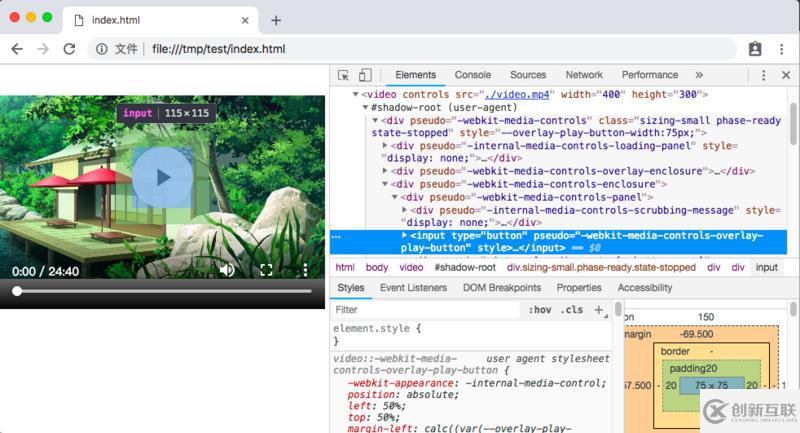The height and width of the screenshot is (433, 800).
Task: Click the left: 50% declaration
Action: (377, 406)
